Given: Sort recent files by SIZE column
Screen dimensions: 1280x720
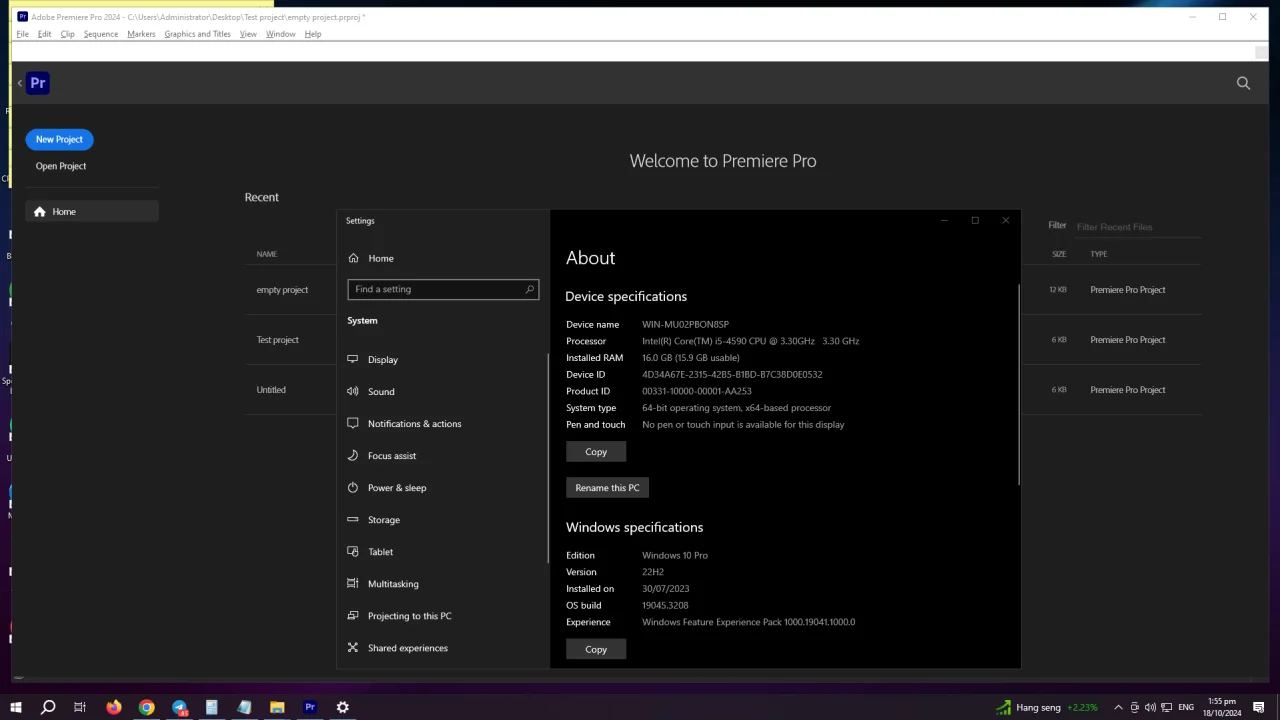Looking at the screenshot, I should pyautogui.click(x=1059, y=254).
